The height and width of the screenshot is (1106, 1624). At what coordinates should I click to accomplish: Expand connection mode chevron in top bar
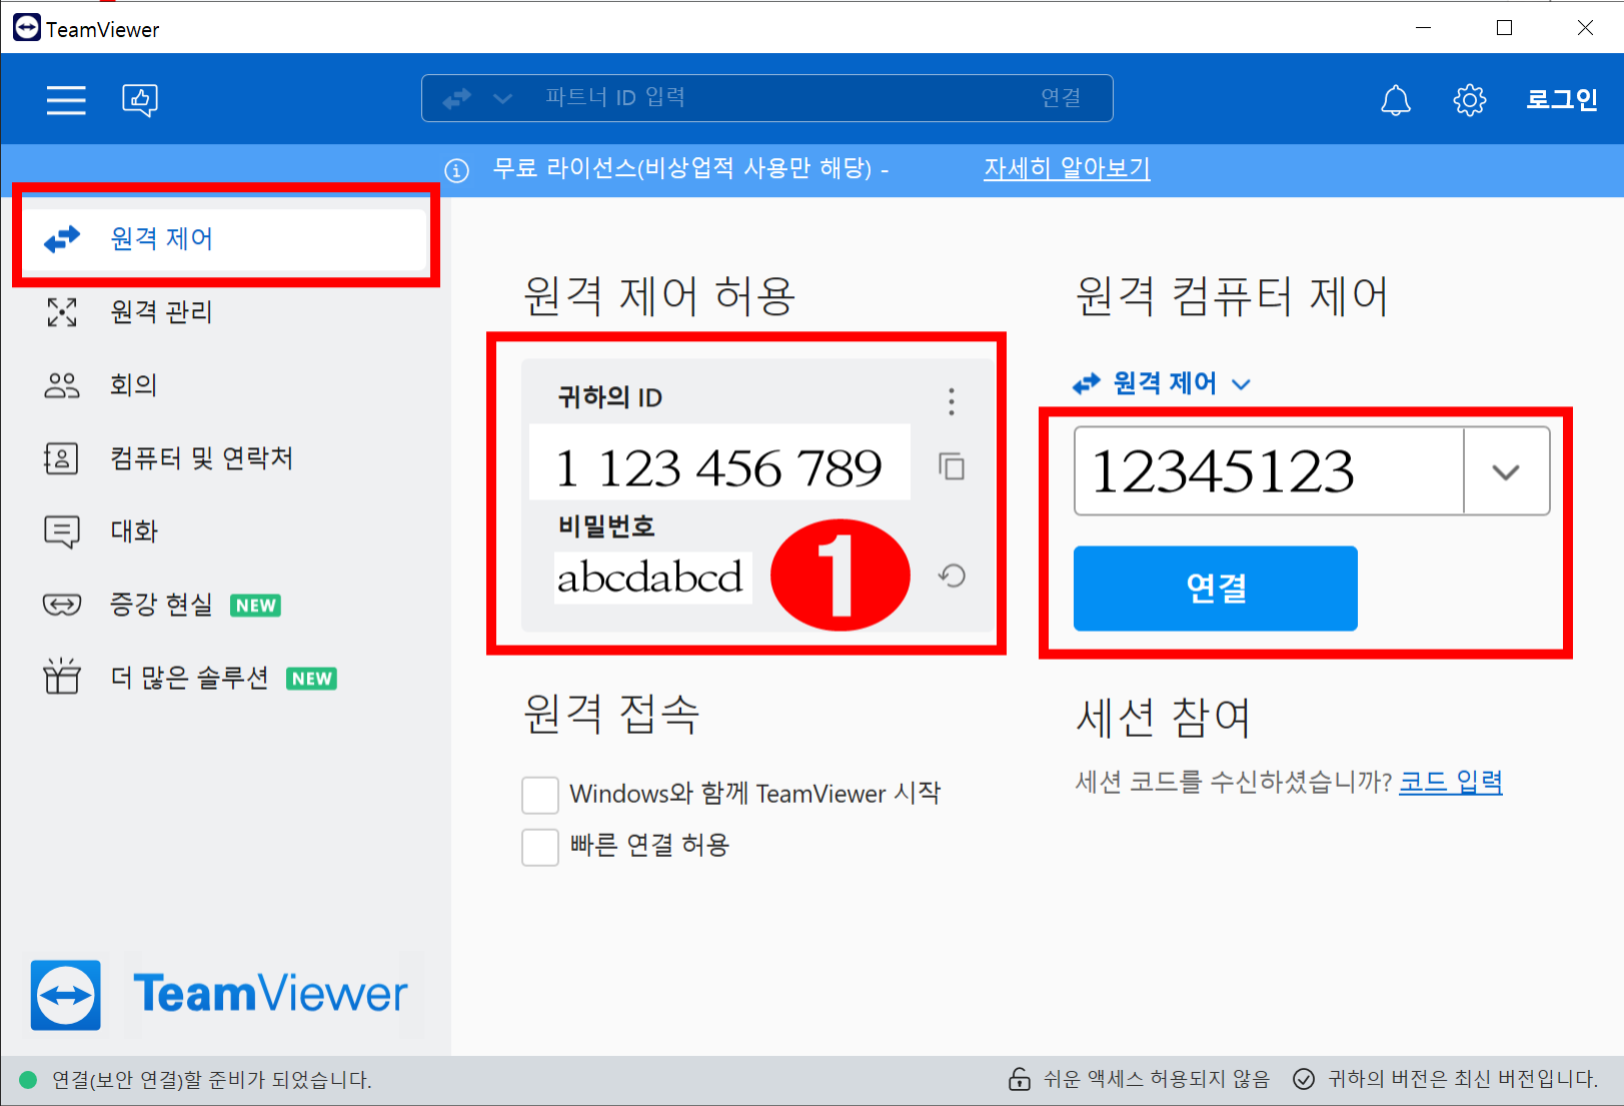503,98
